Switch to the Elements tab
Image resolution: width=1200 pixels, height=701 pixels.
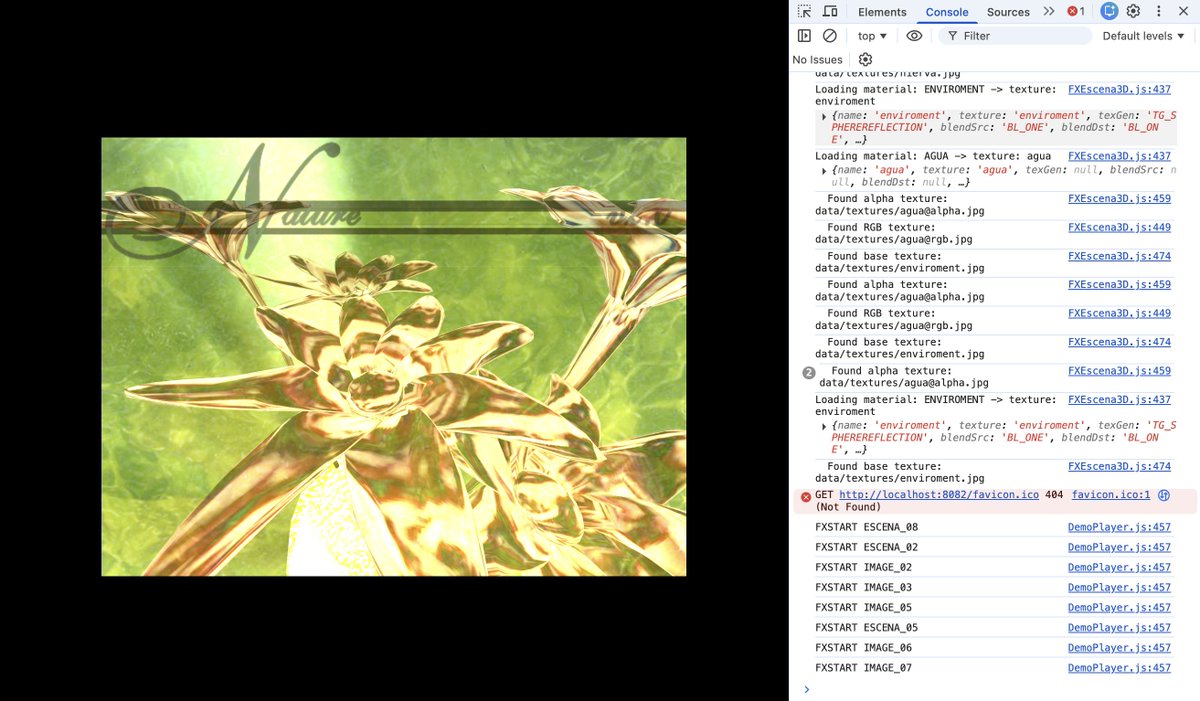882,12
